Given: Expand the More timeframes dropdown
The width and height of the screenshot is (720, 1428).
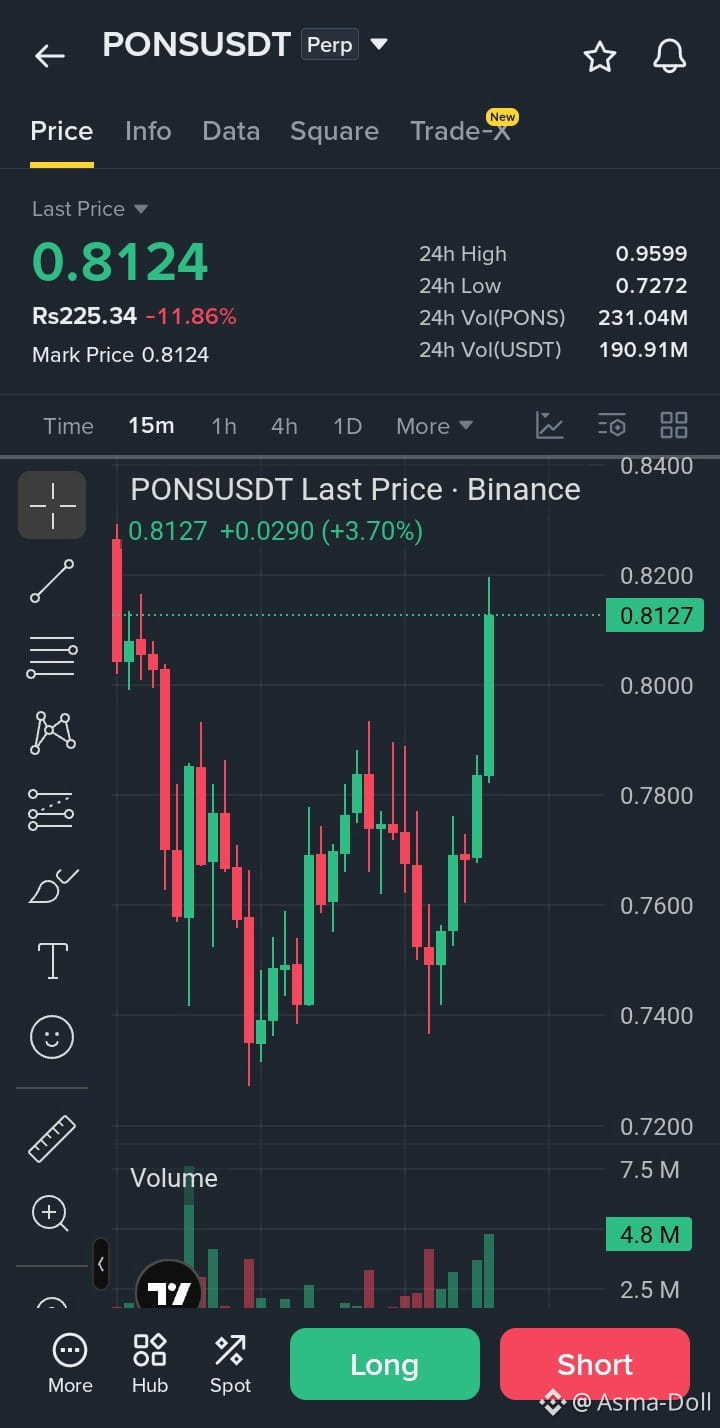Looking at the screenshot, I should 434,426.
